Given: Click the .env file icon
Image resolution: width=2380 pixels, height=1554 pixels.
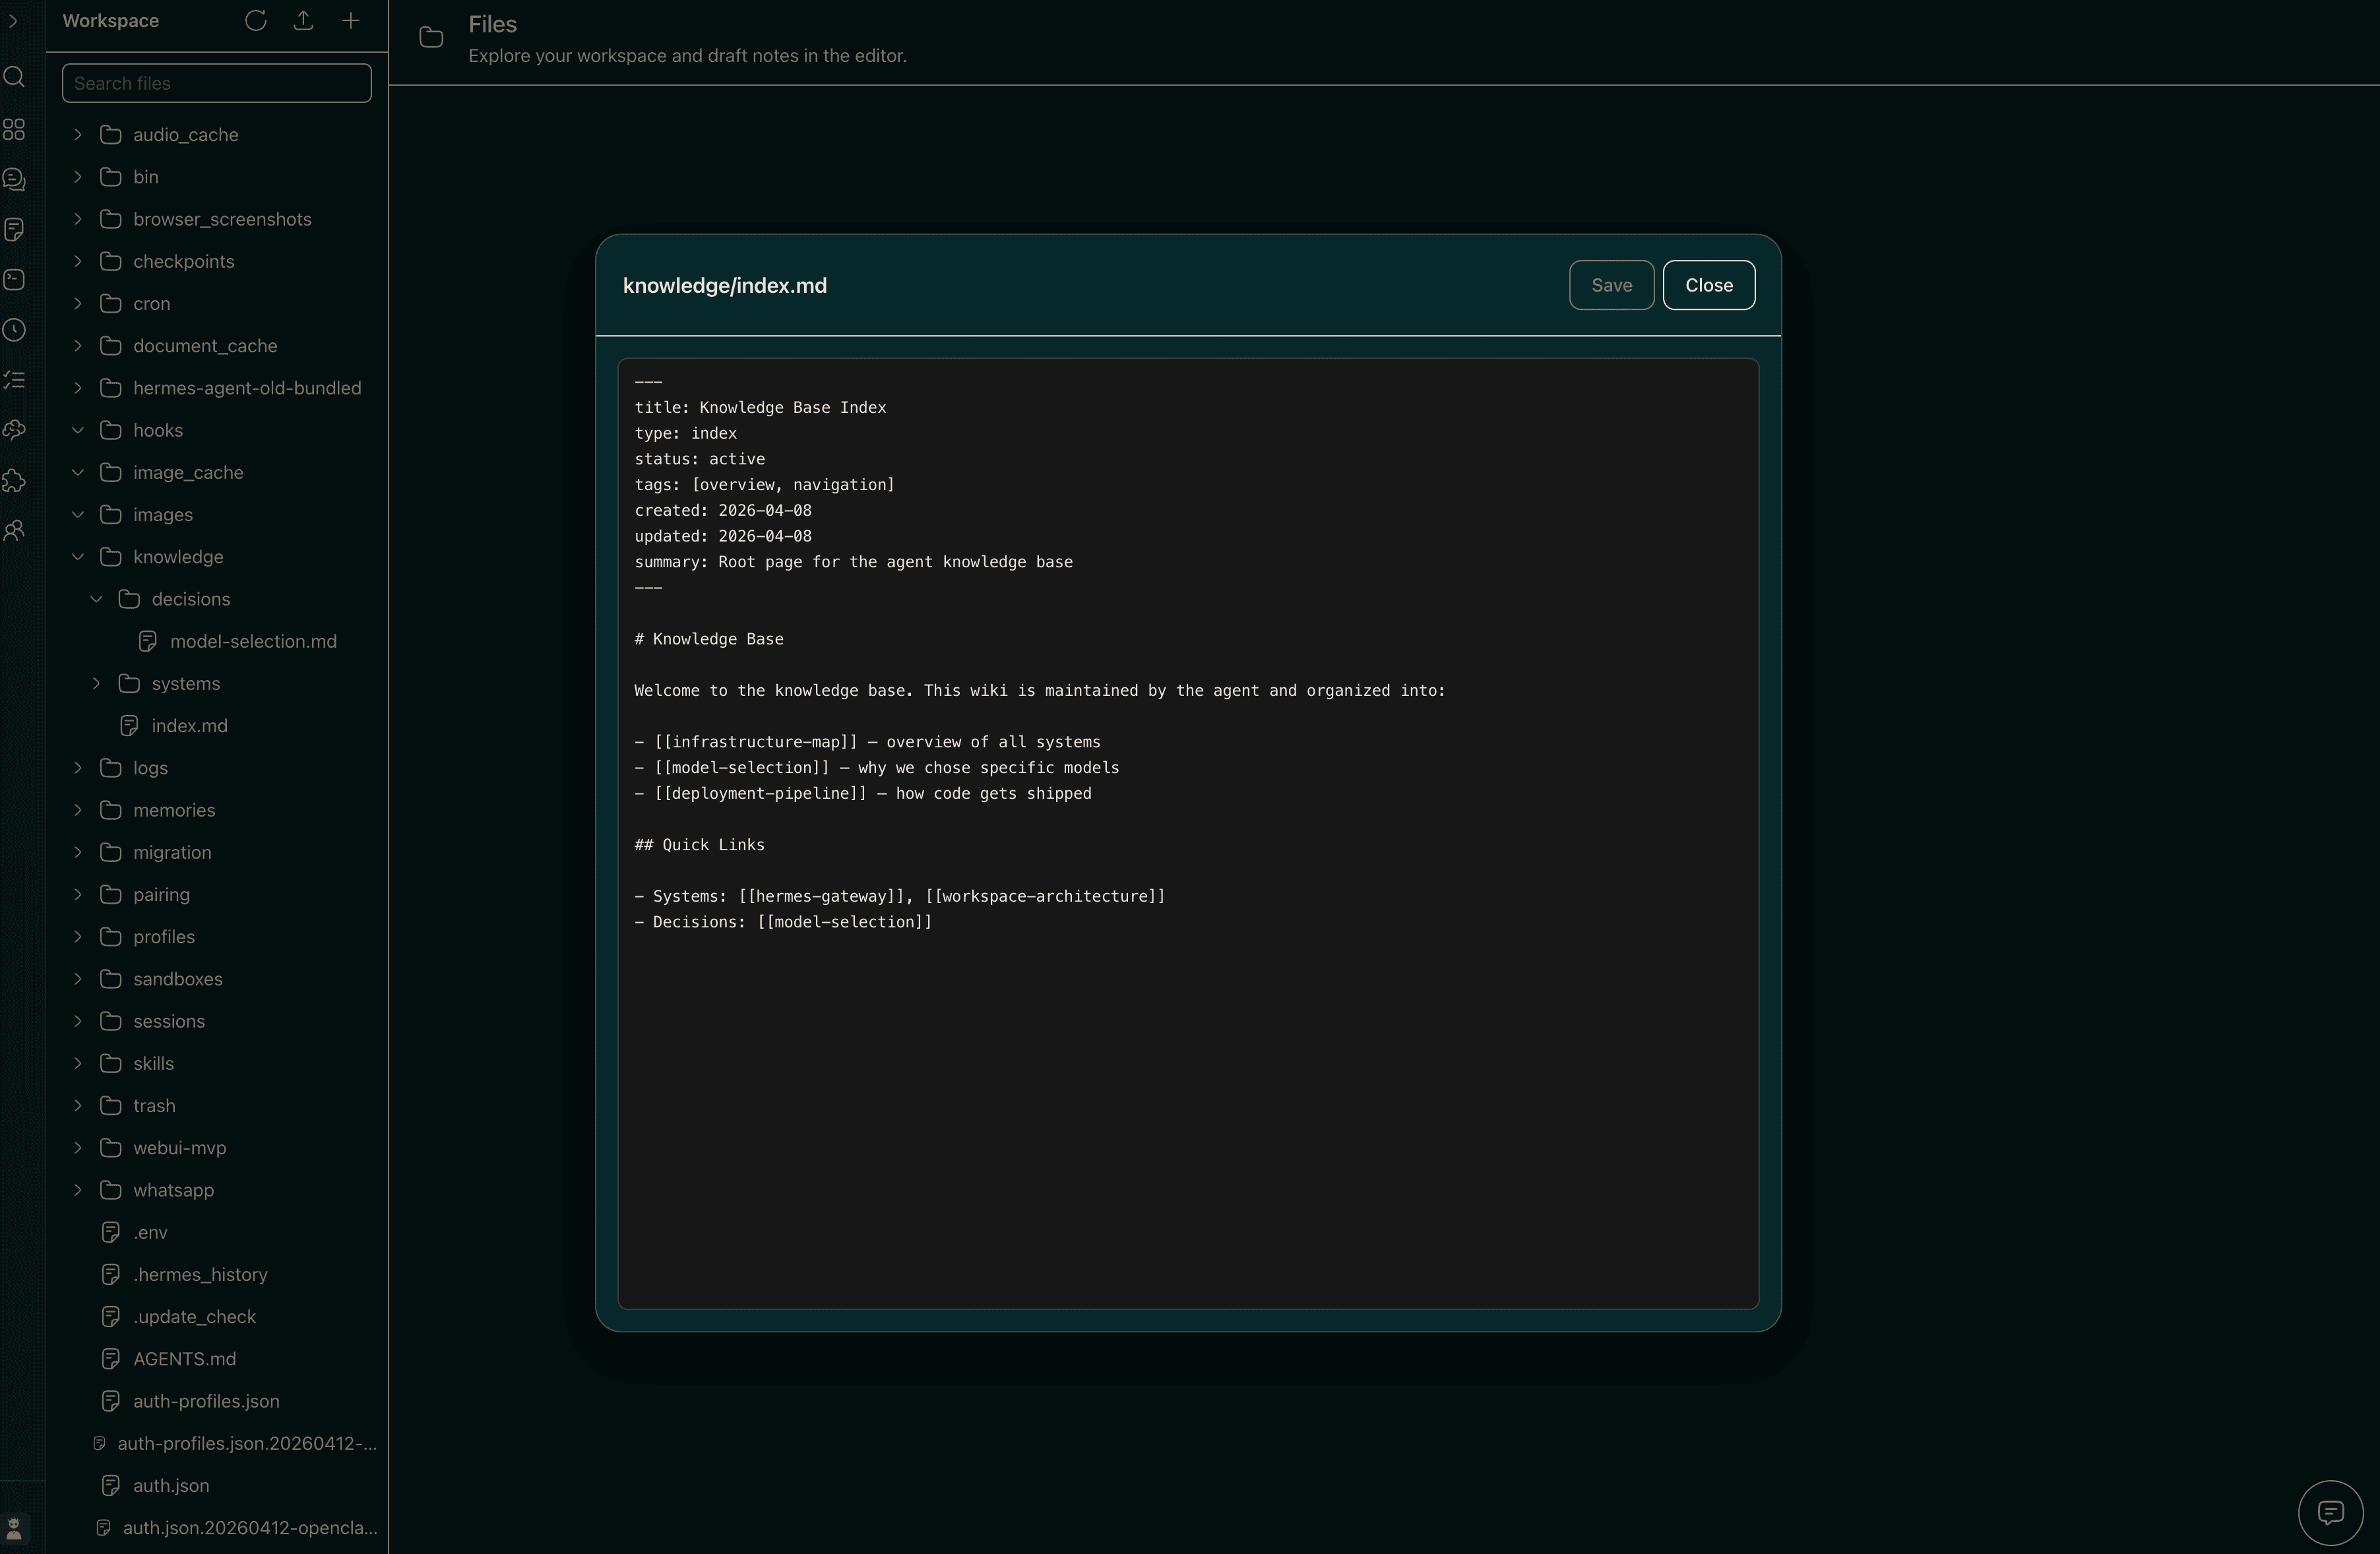Looking at the screenshot, I should tap(111, 1232).
